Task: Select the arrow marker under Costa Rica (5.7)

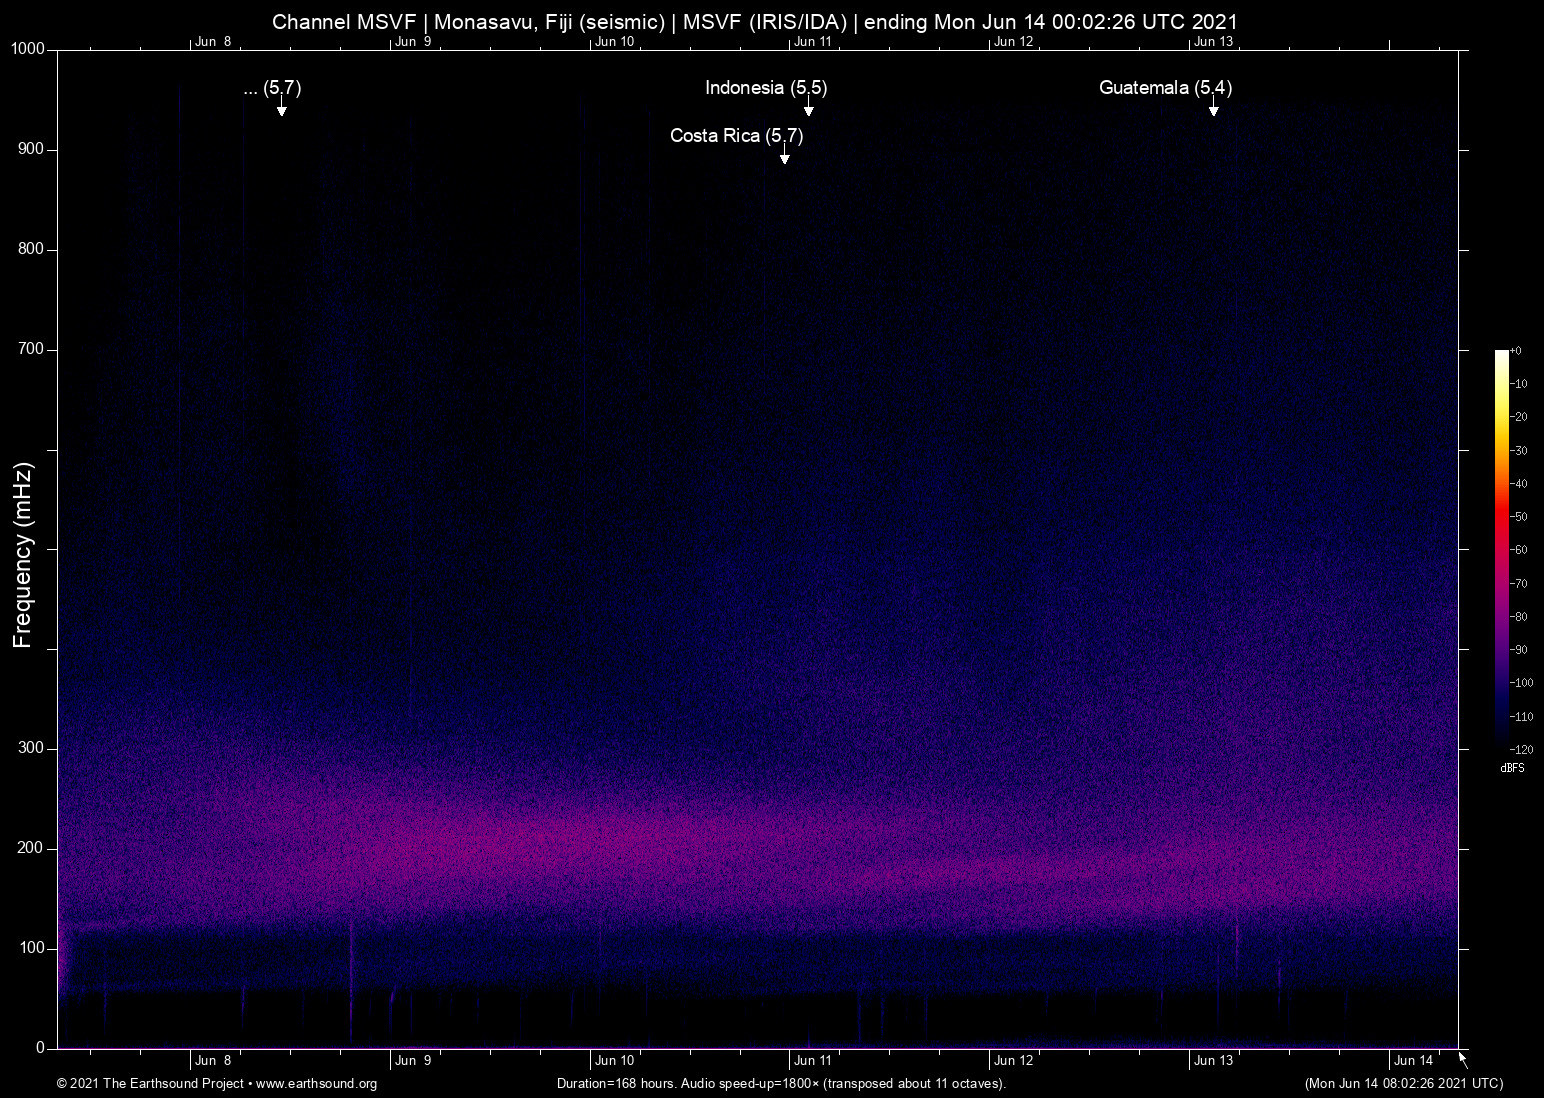Action: pyautogui.click(x=785, y=156)
